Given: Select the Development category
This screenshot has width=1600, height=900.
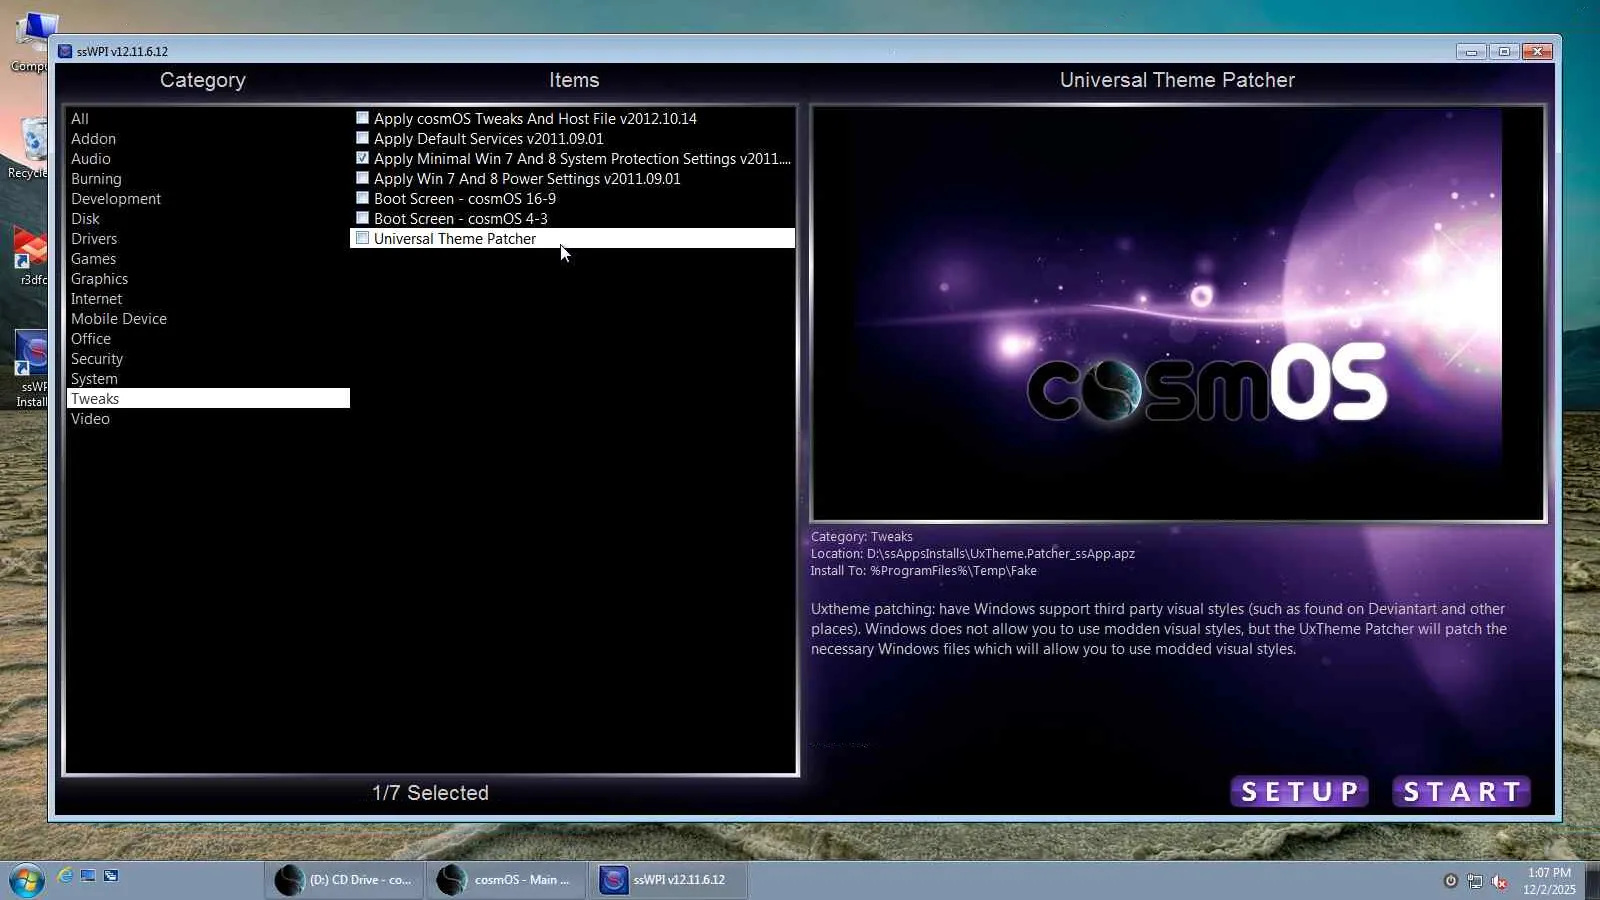Looking at the screenshot, I should 208,199.
